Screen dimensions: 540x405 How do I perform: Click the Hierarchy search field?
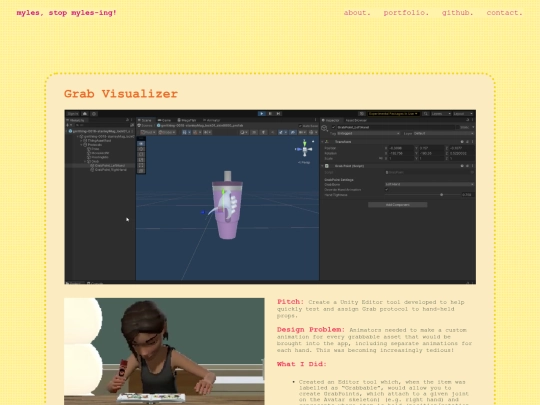(x=102, y=125)
